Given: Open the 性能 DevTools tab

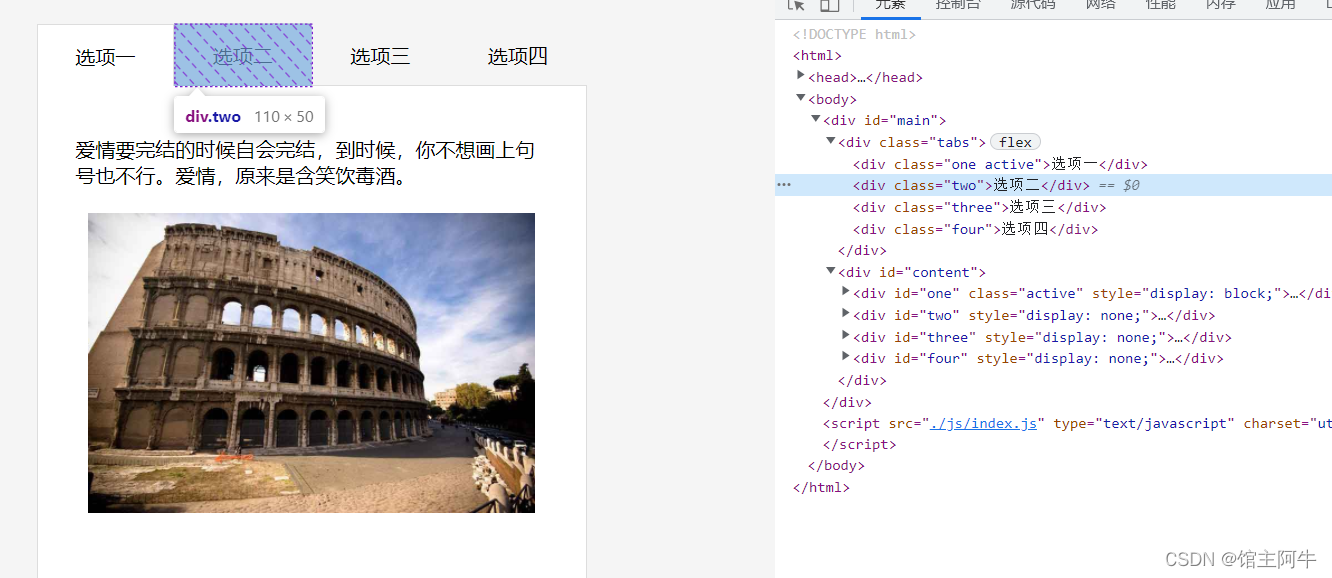Looking at the screenshot, I should 1161,5.
